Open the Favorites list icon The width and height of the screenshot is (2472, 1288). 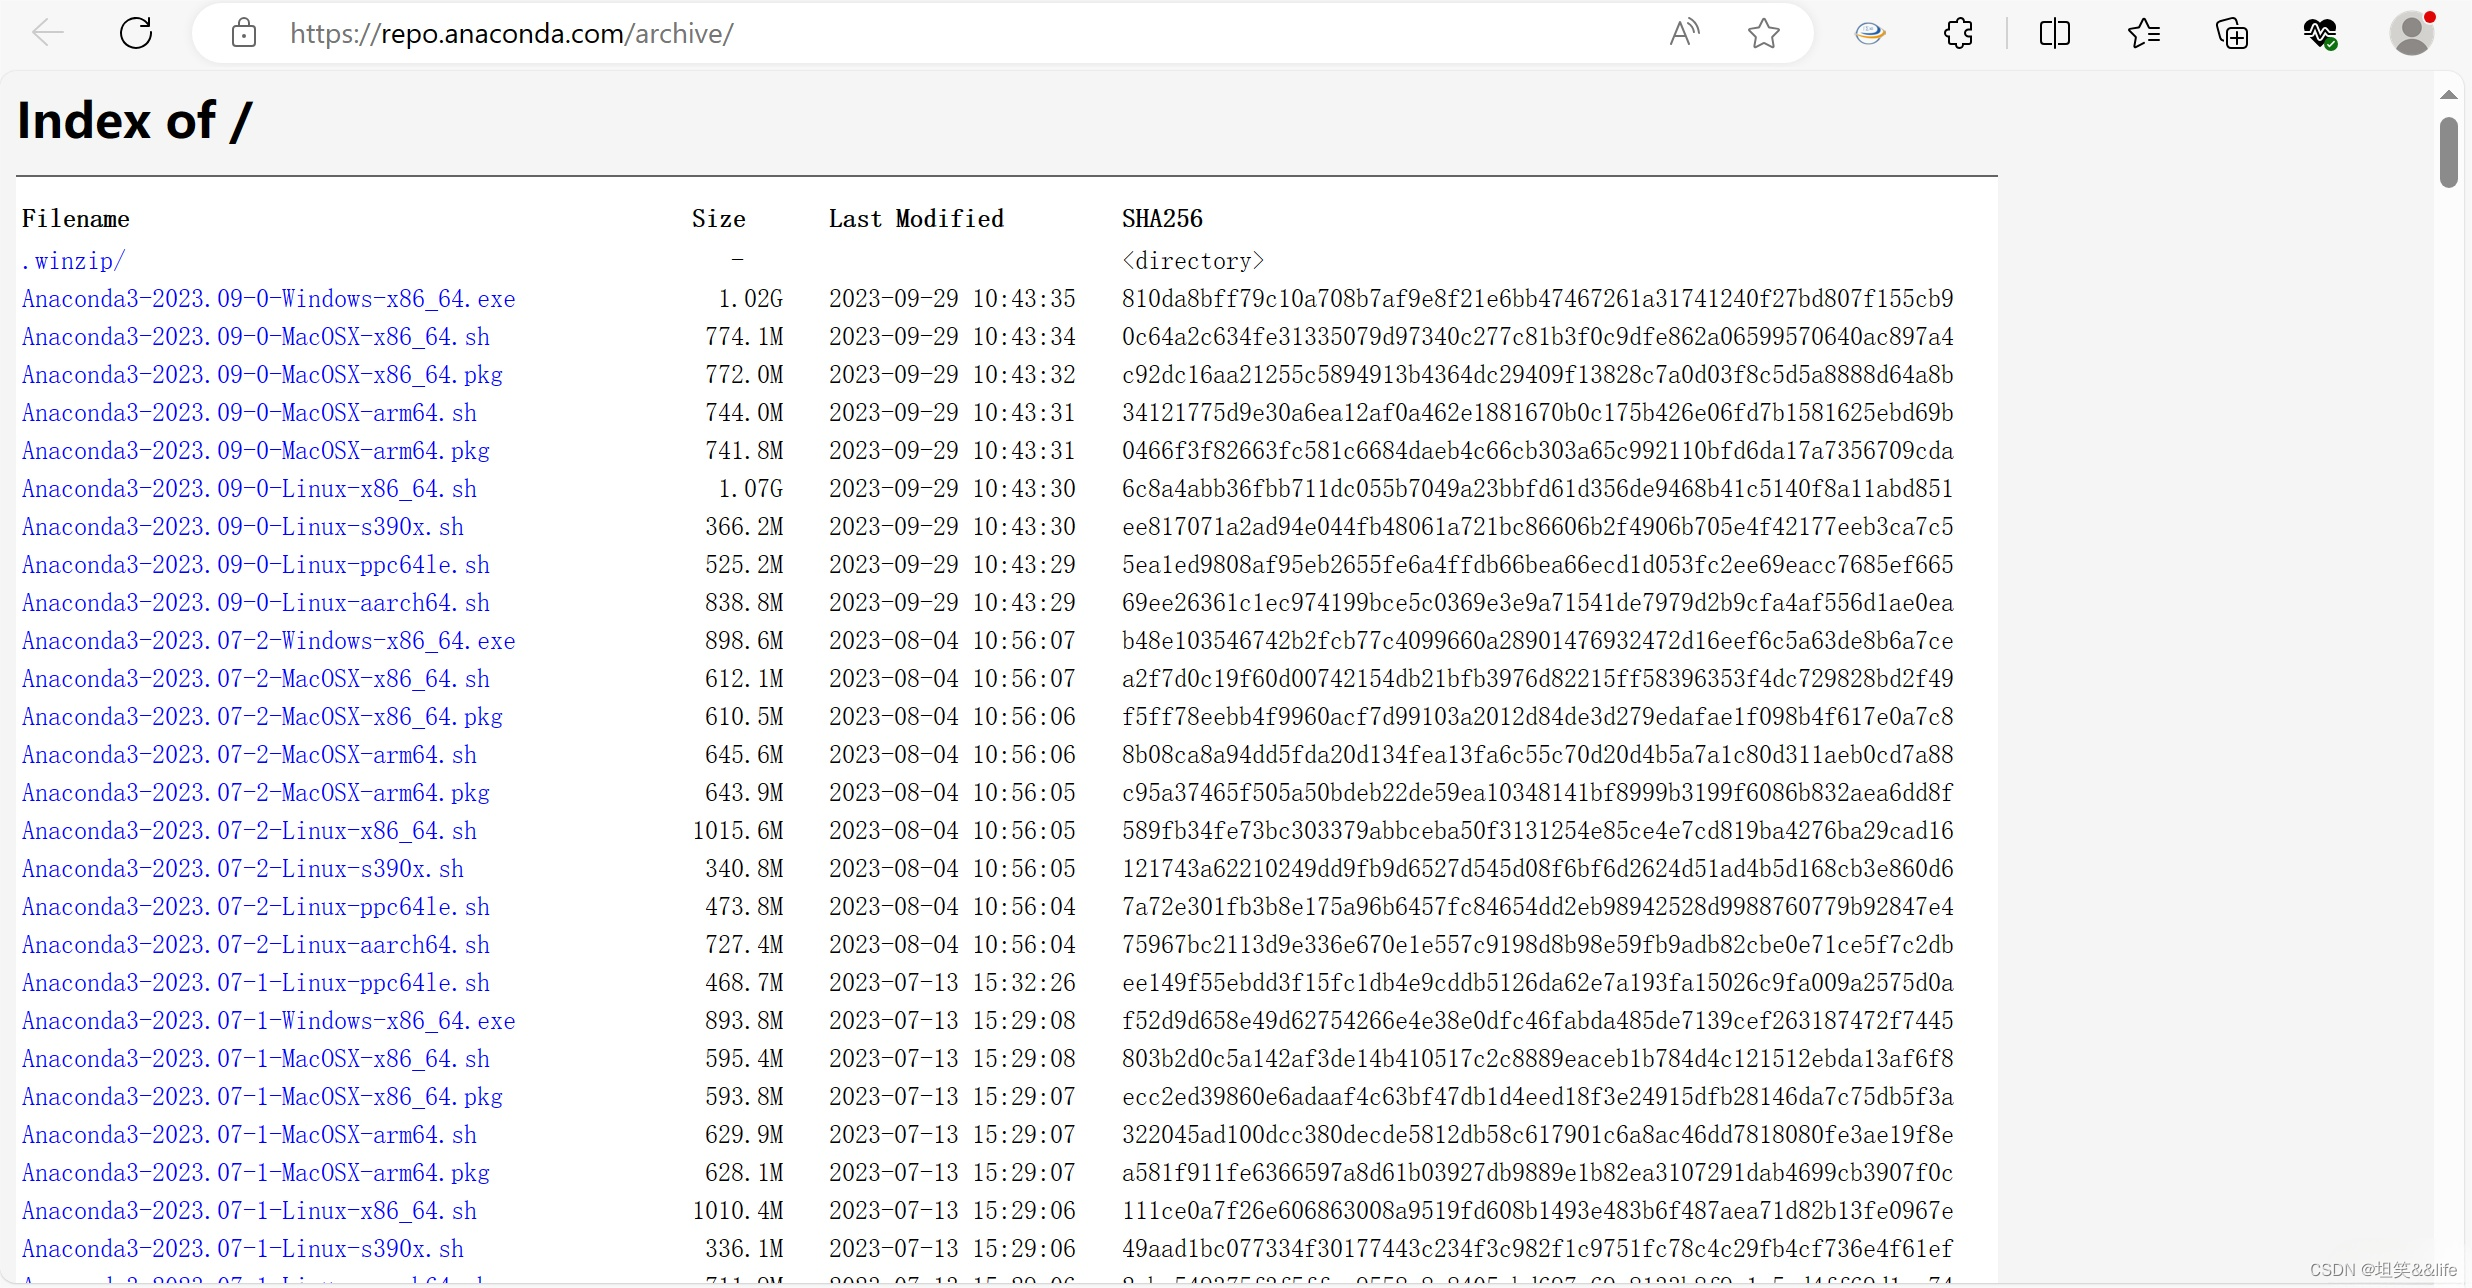2143,33
